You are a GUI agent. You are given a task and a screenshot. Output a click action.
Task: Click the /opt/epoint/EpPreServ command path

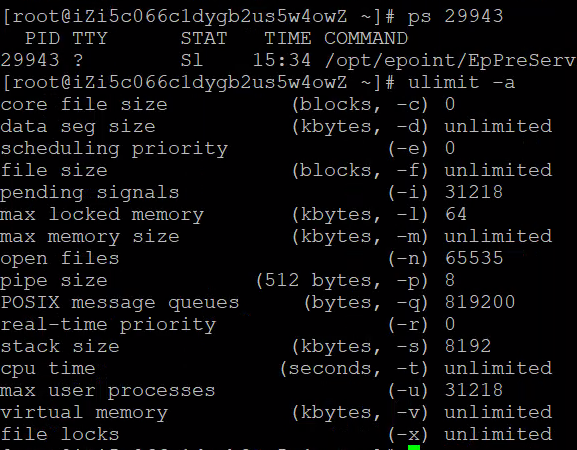pyautogui.click(x=450, y=61)
